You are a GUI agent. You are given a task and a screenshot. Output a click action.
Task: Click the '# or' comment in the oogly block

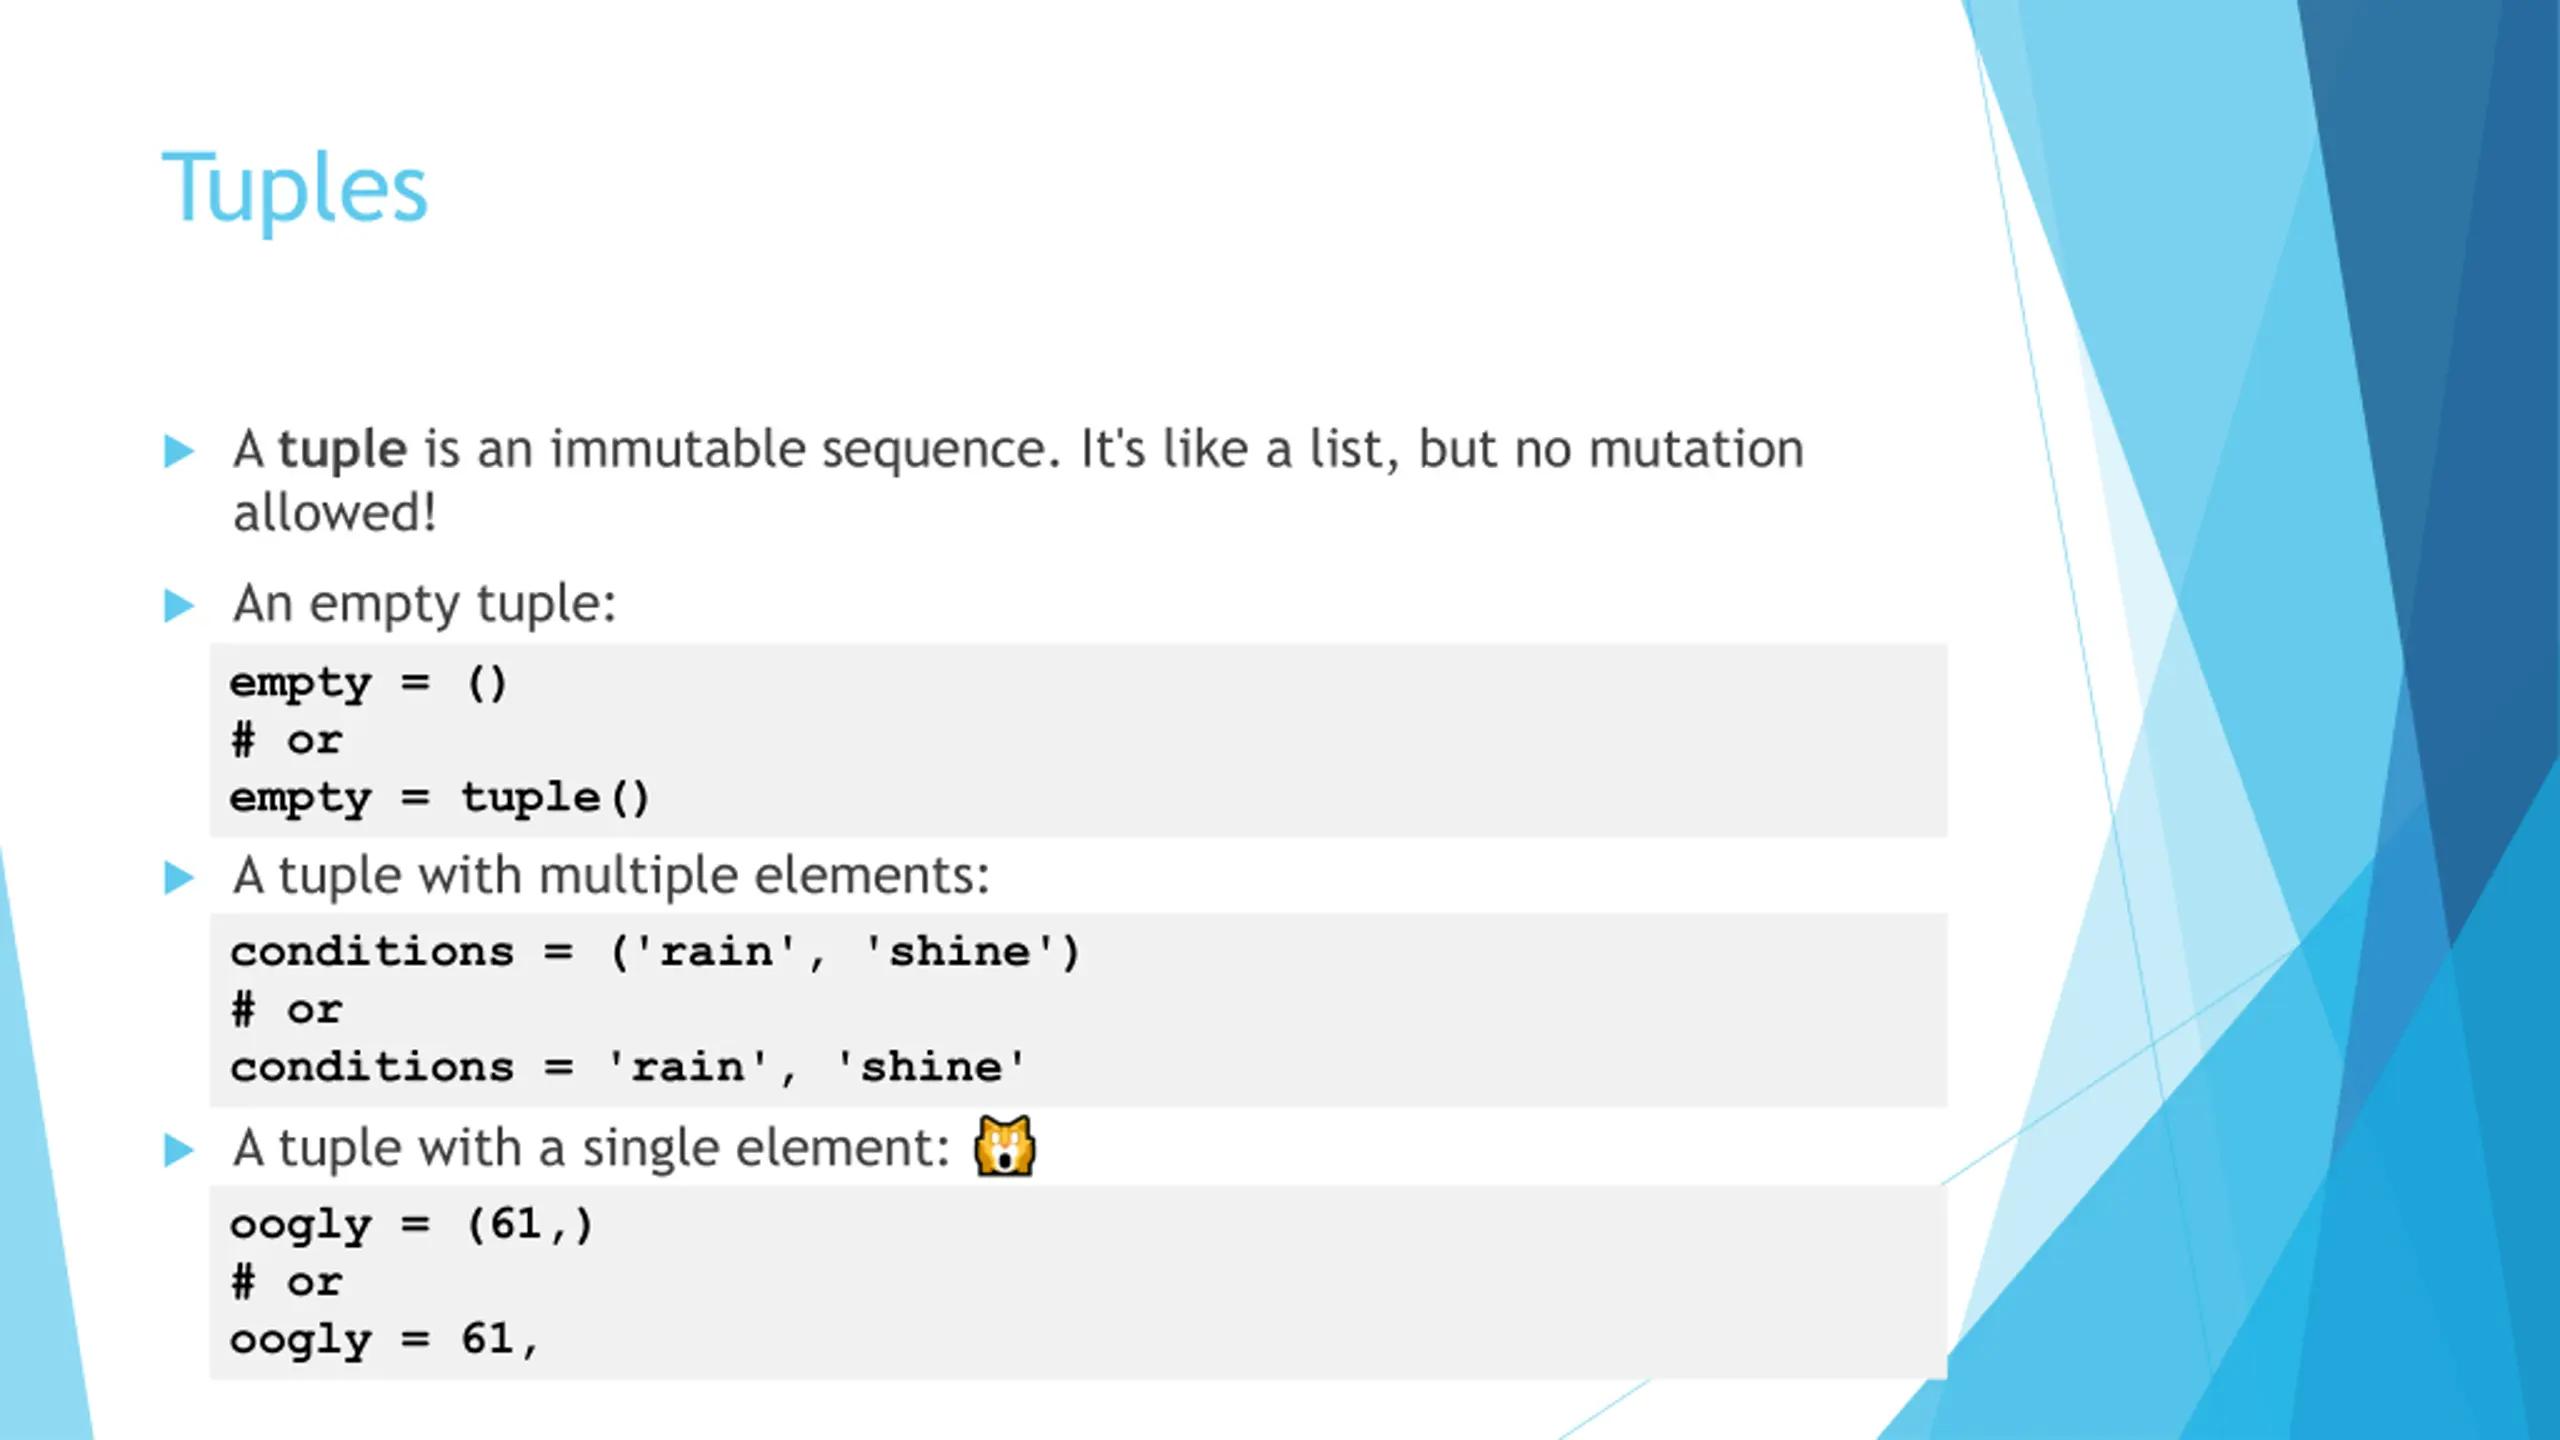point(287,1283)
